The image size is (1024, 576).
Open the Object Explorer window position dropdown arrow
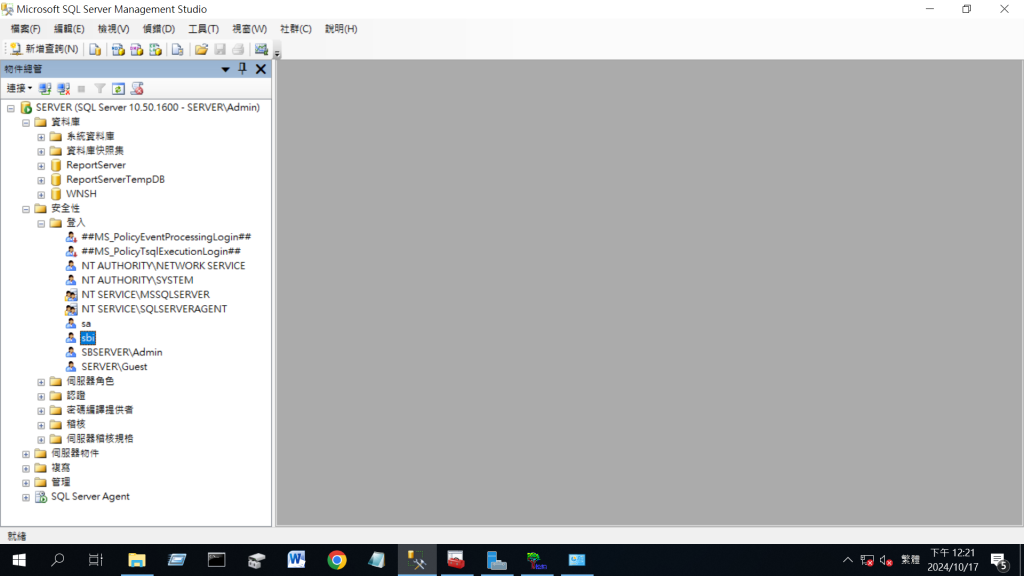[x=225, y=69]
